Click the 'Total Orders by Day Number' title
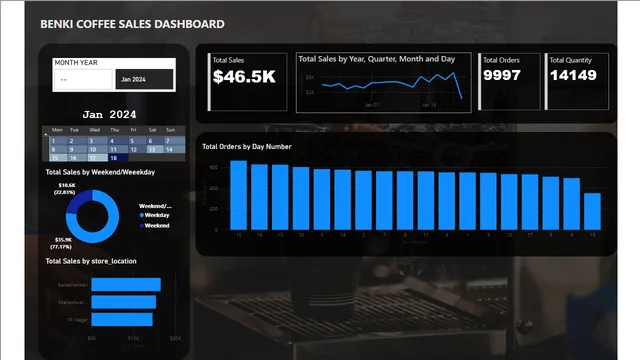 click(x=247, y=147)
